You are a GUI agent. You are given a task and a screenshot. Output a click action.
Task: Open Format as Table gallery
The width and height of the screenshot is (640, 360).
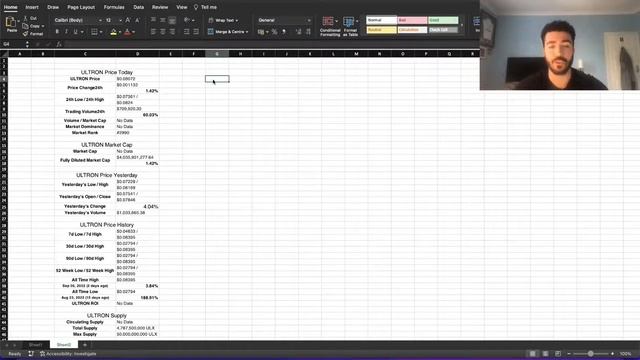click(x=350, y=27)
